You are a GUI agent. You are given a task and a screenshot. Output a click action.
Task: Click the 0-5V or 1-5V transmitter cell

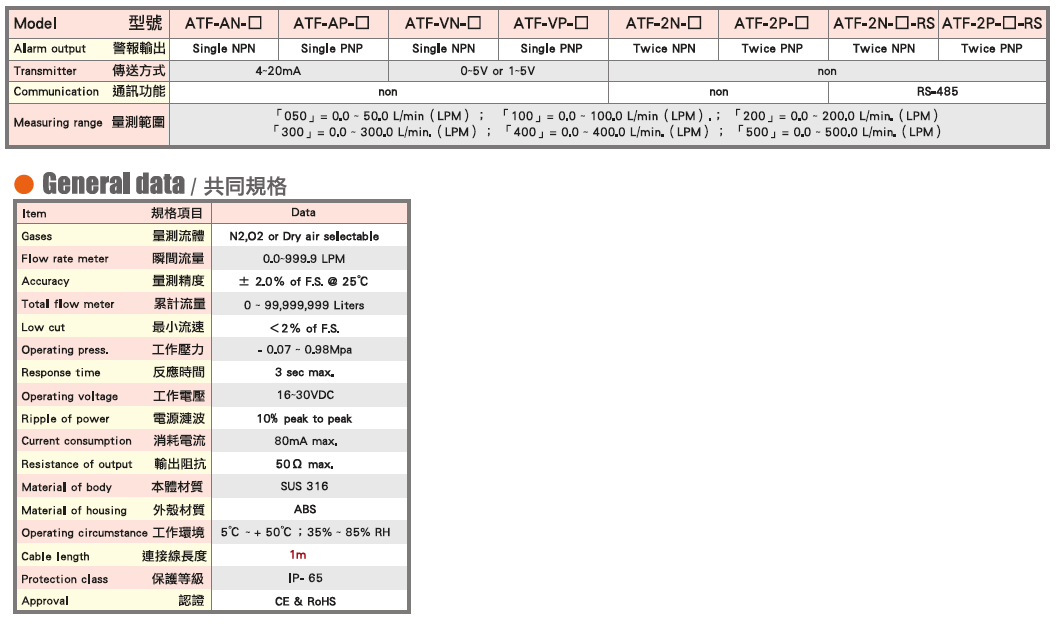(497, 71)
